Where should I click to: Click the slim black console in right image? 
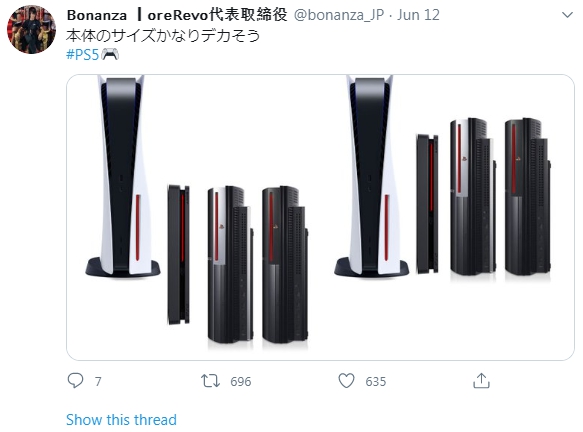427,204
